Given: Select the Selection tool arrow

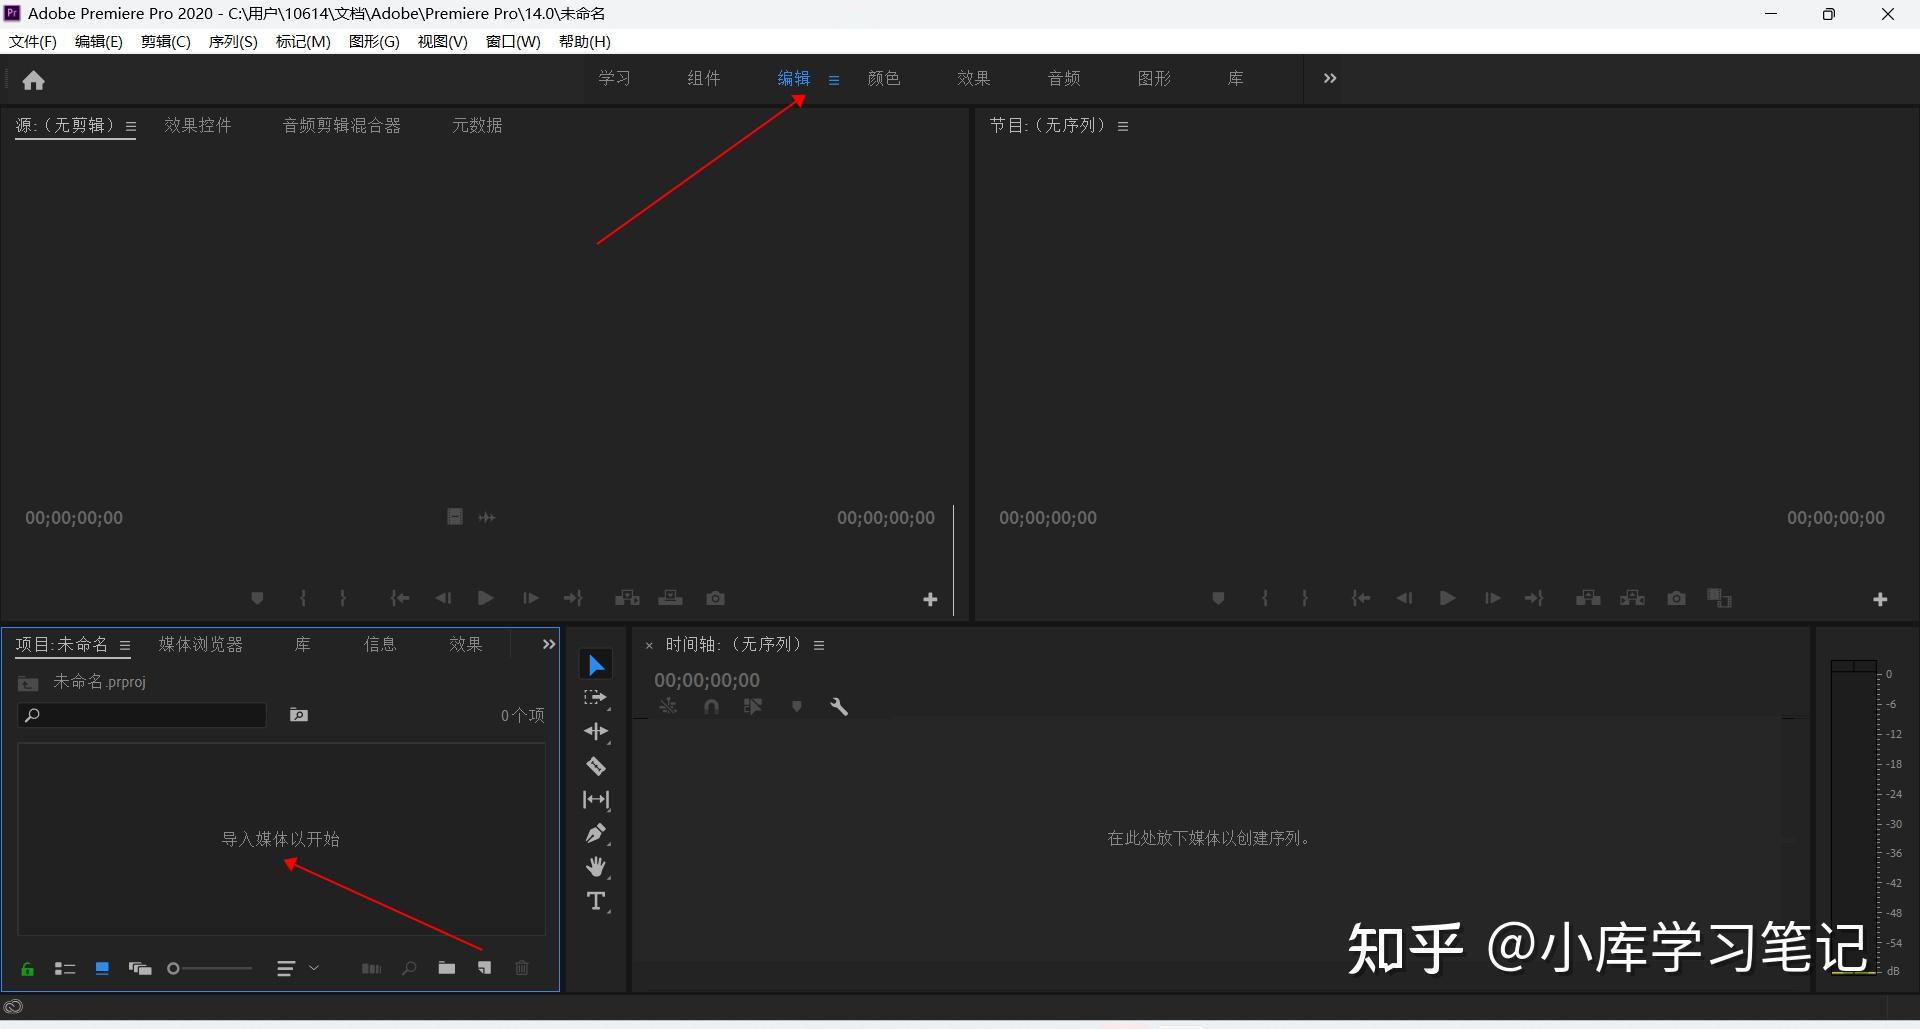Looking at the screenshot, I should point(596,665).
